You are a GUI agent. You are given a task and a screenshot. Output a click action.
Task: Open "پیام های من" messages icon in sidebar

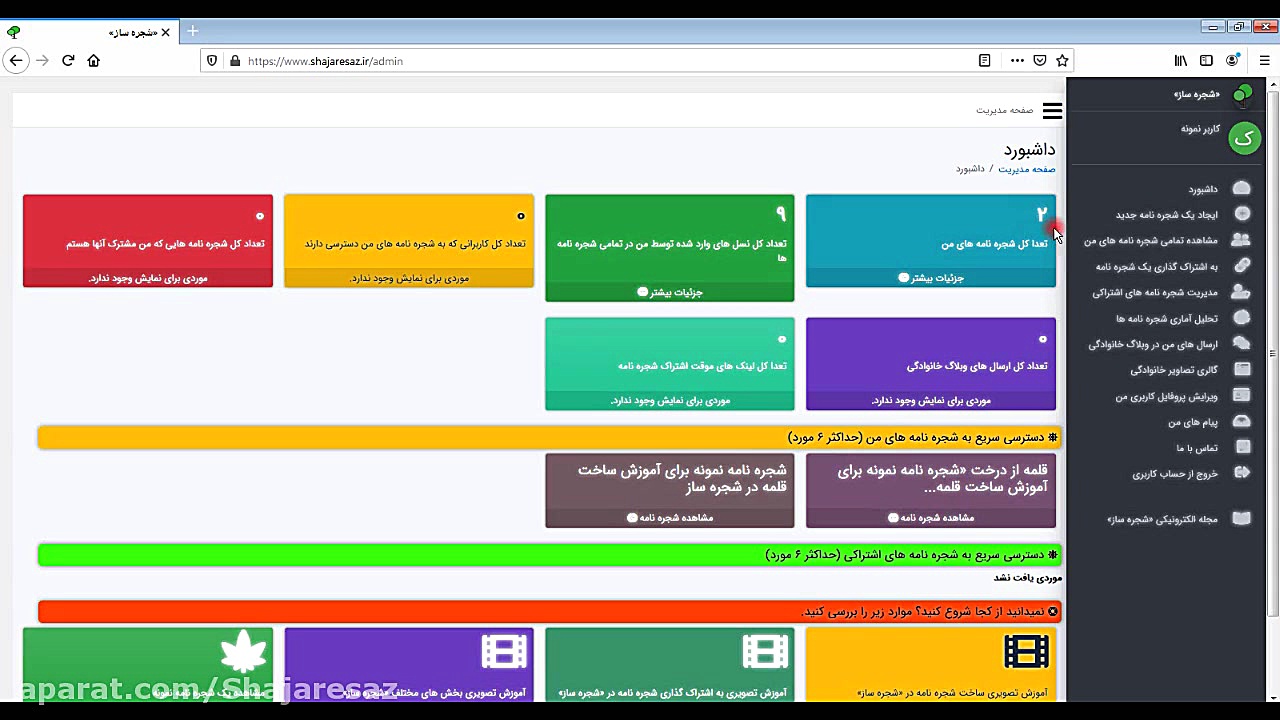[1242, 421]
